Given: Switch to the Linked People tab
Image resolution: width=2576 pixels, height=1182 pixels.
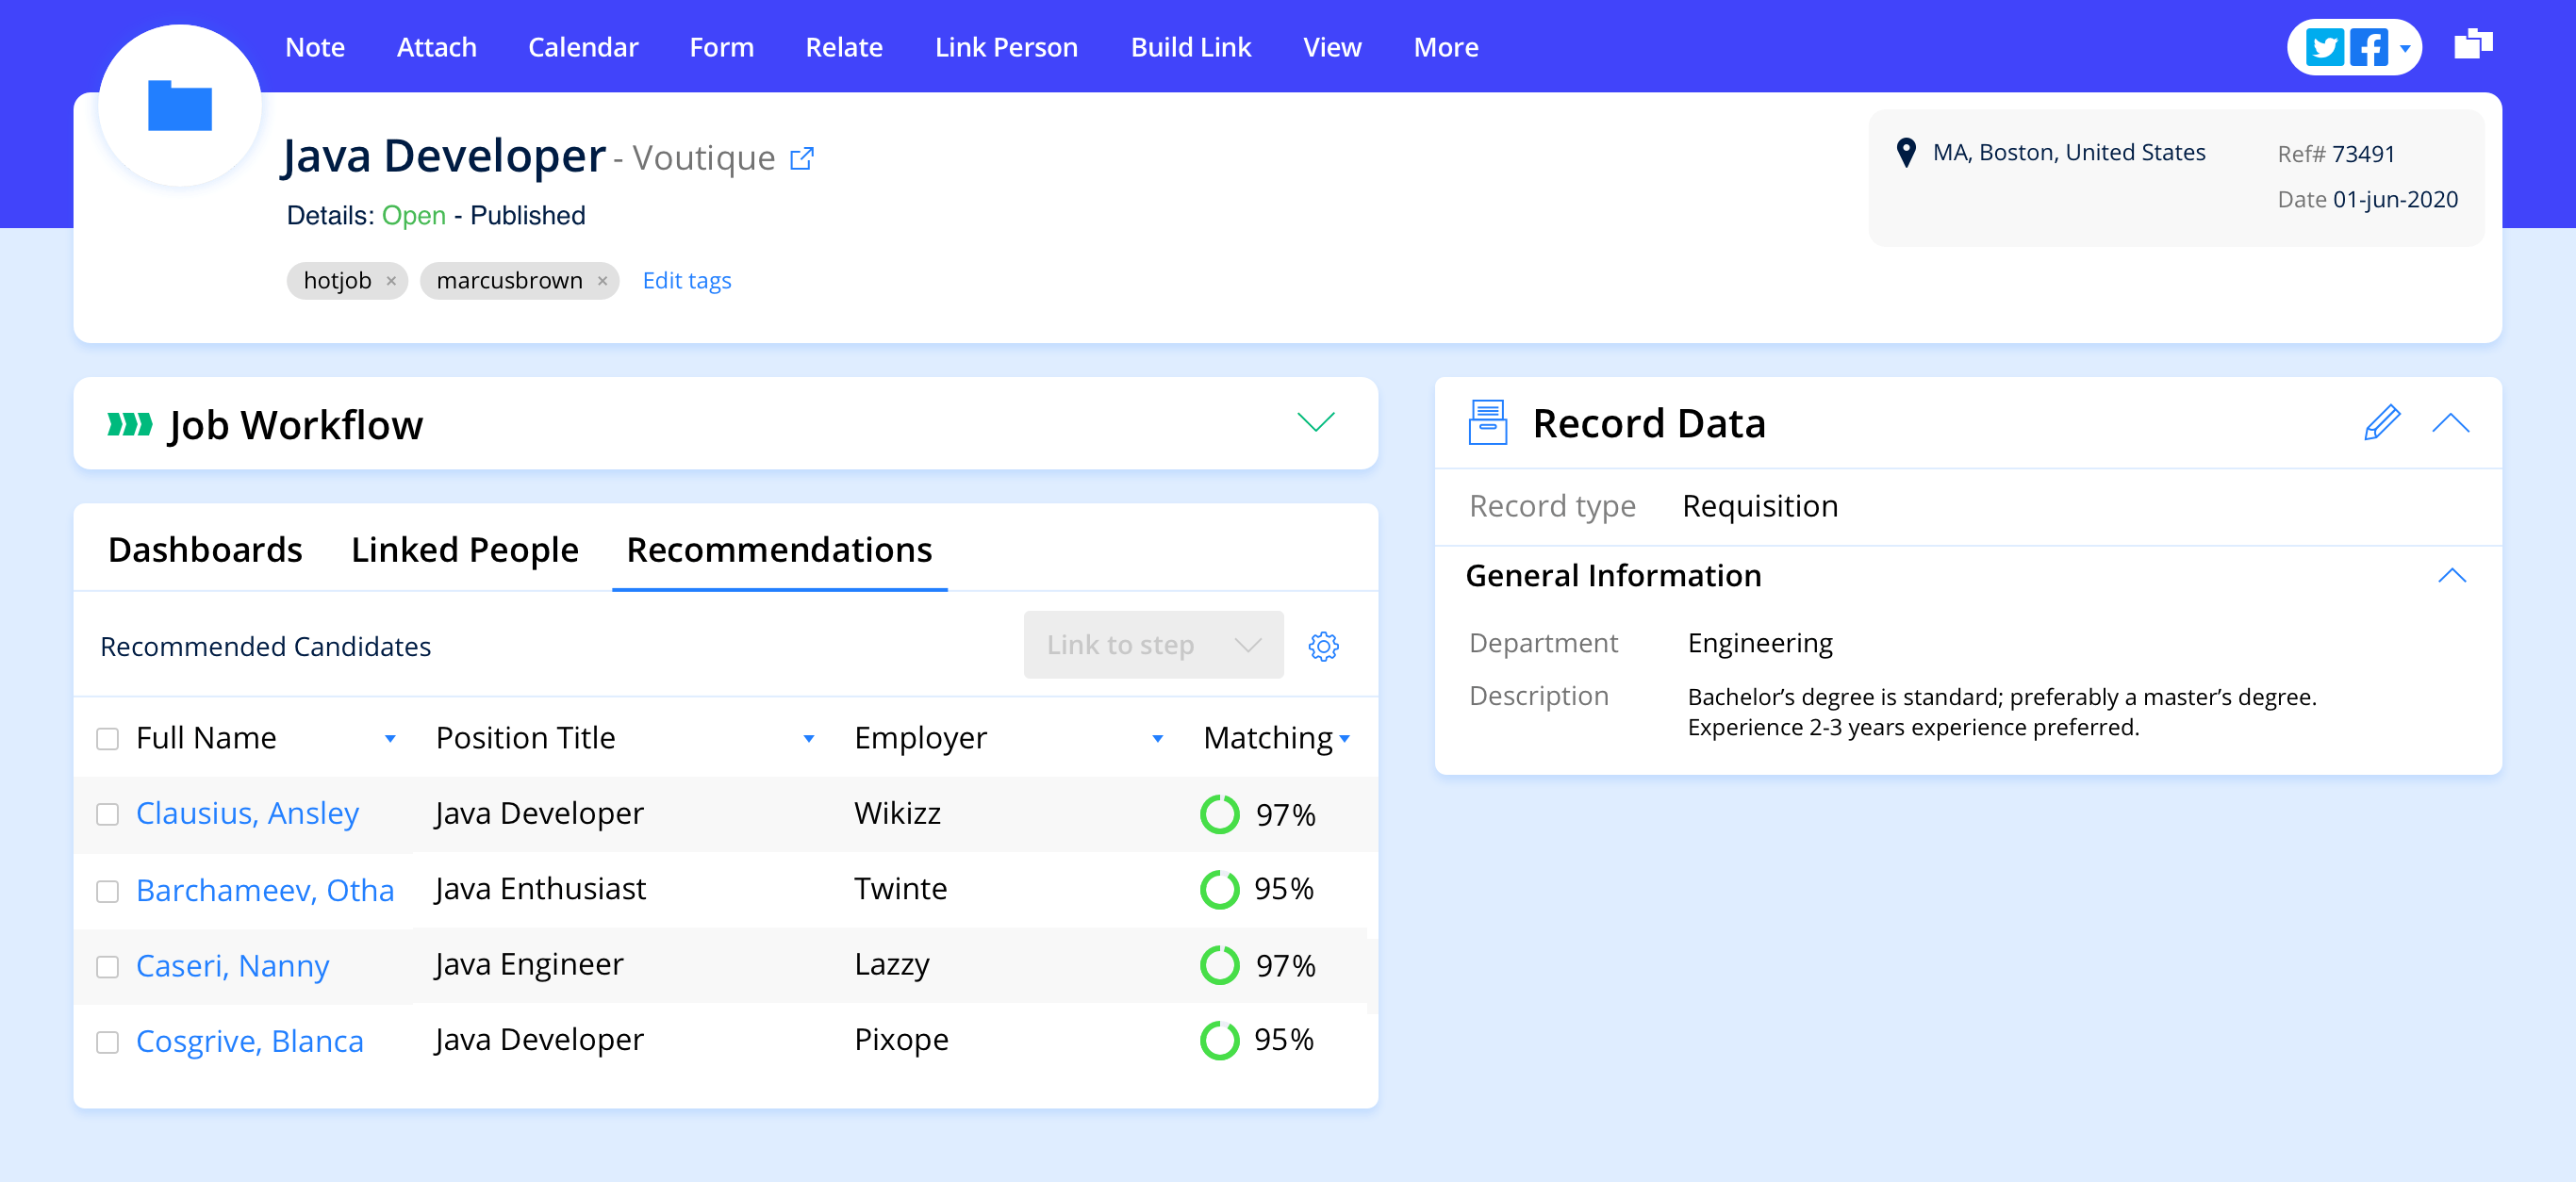Looking at the screenshot, I should (465, 549).
